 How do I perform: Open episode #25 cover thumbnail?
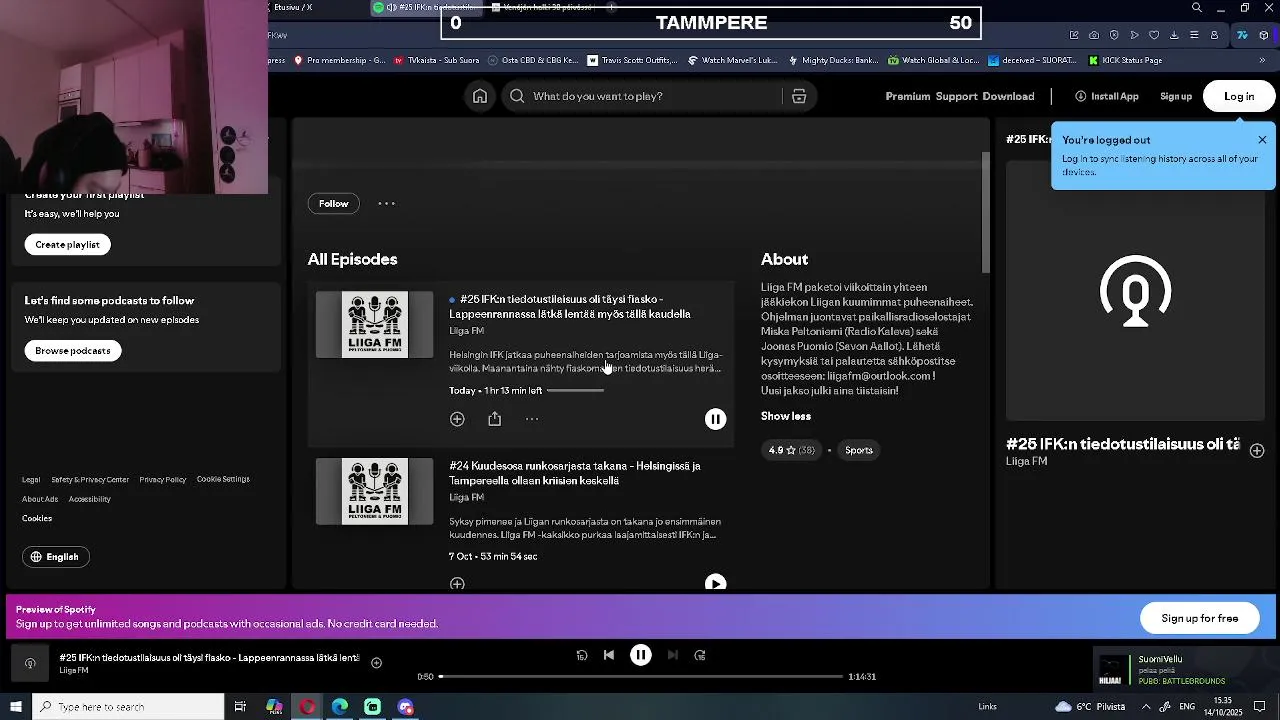375,324
